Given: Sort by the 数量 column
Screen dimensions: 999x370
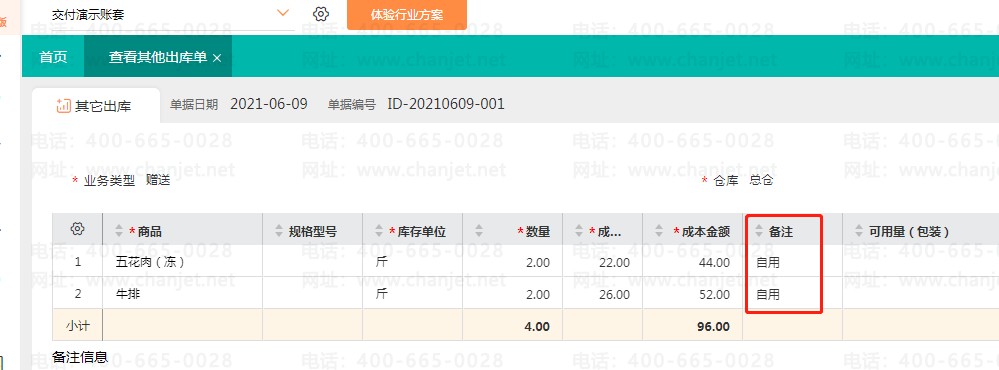Looking at the screenshot, I should (479, 232).
